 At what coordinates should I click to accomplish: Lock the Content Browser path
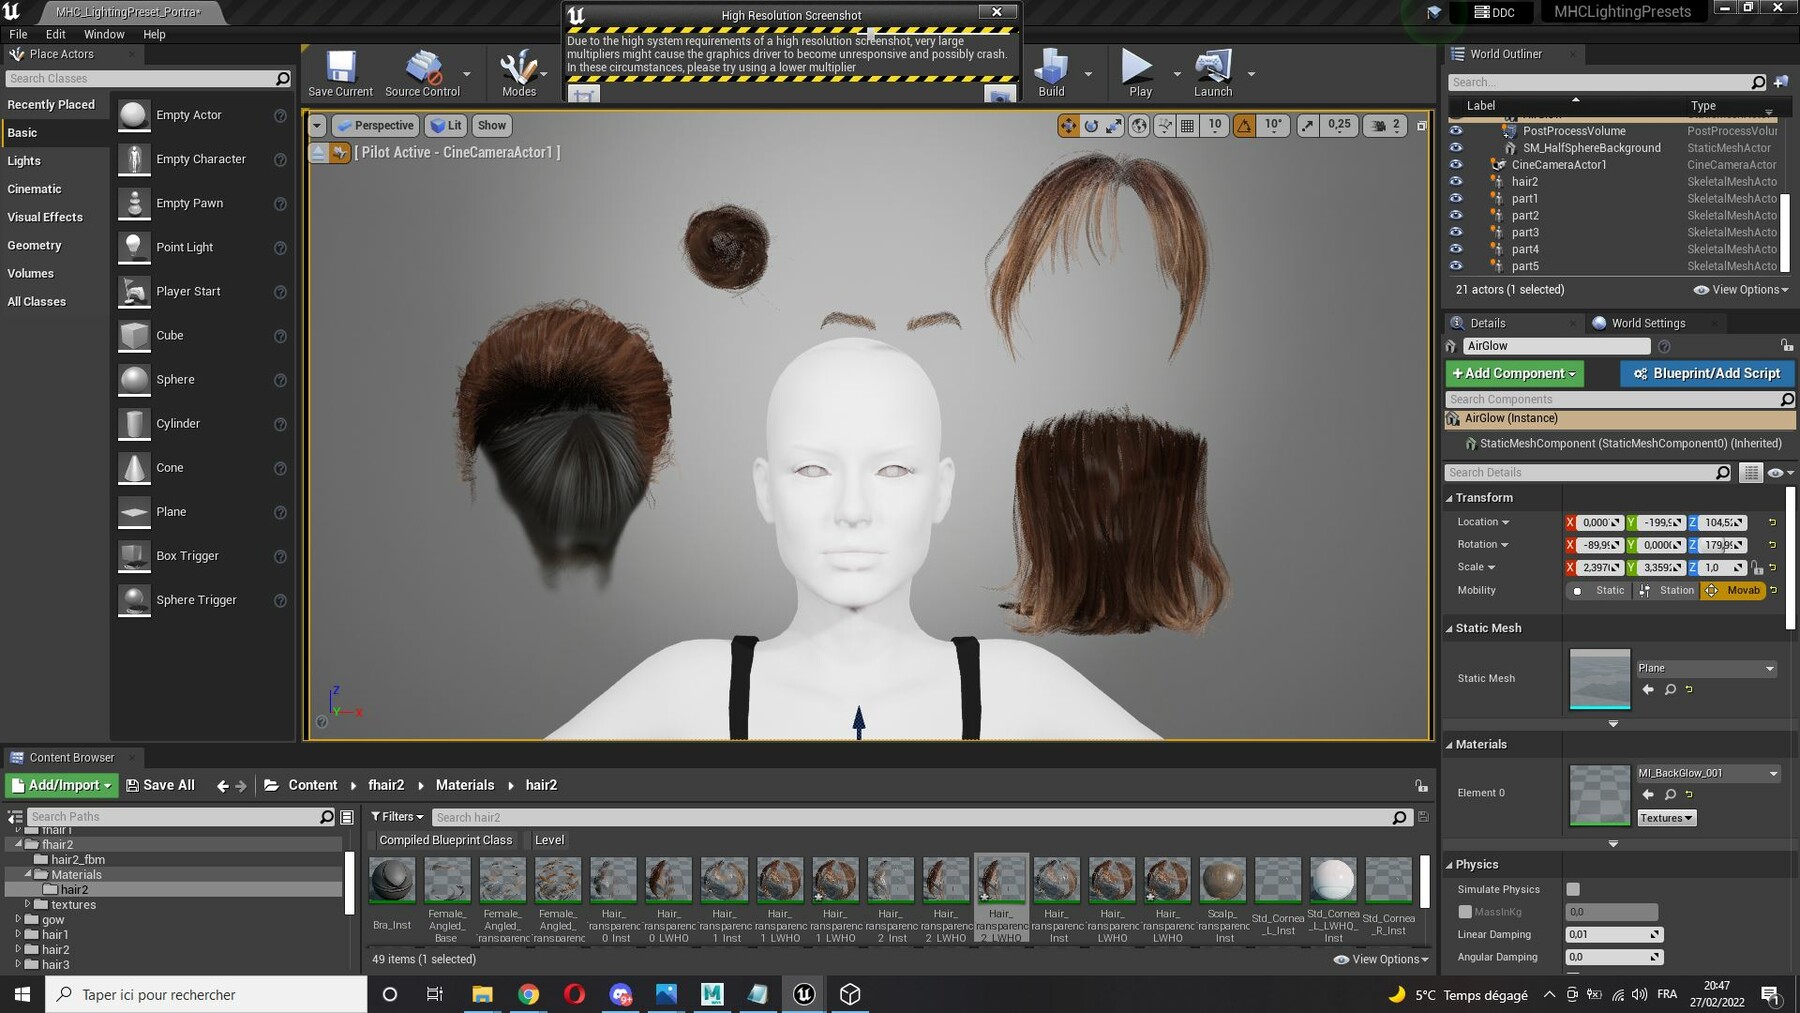(x=1421, y=786)
